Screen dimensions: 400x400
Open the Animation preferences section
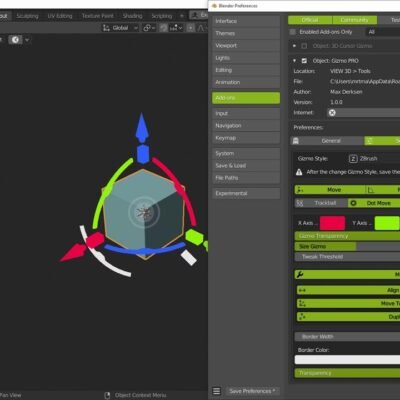click(246, 82)
